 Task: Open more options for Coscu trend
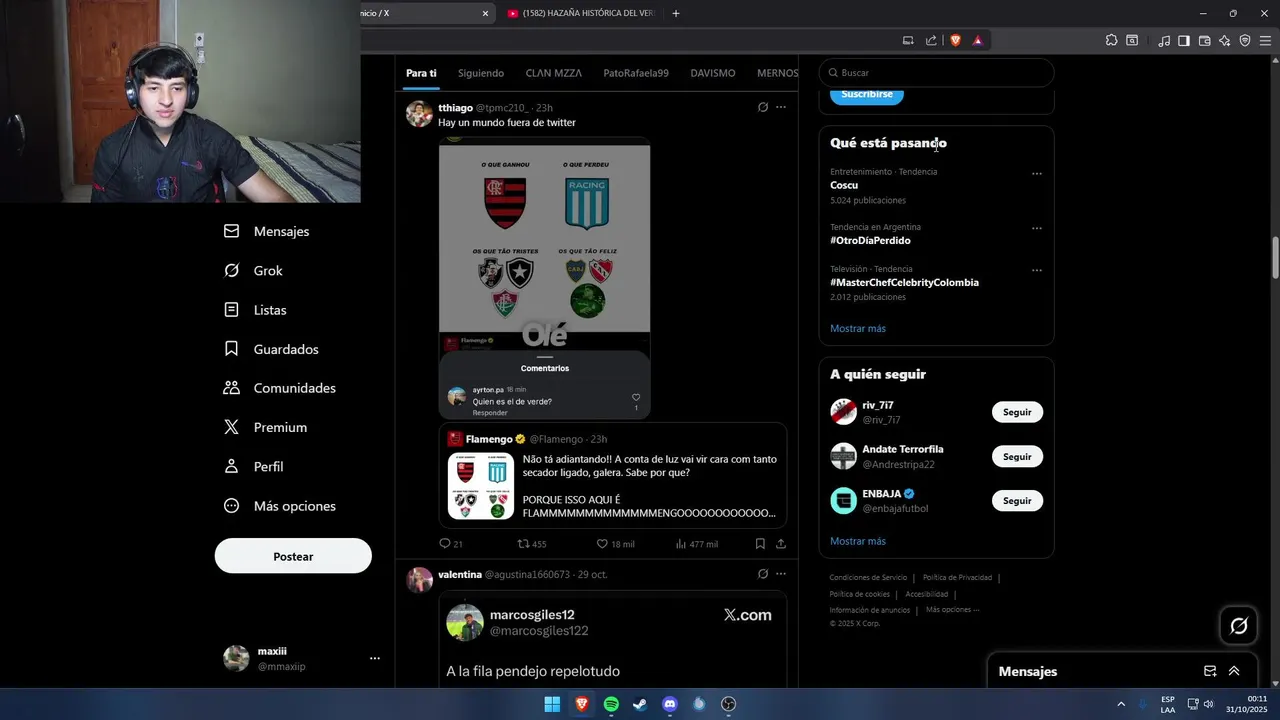pos(1037,174)
